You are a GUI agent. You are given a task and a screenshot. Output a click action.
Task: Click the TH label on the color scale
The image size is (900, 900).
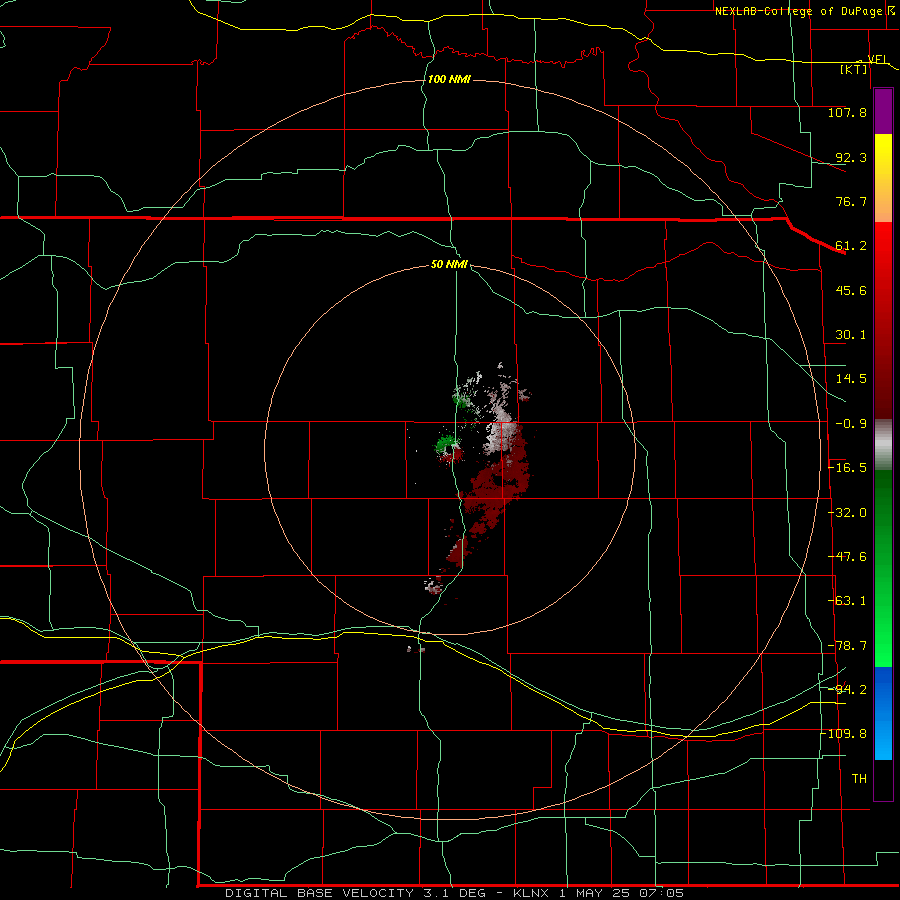coord(859,778)
